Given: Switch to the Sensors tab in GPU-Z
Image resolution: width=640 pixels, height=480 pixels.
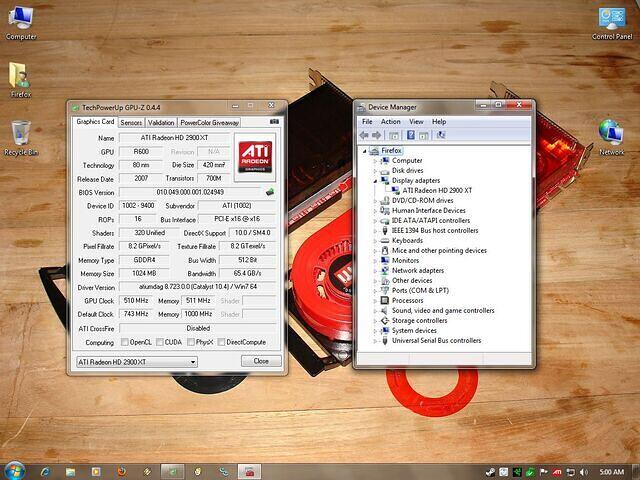Looking at the screenshot, I should point(131,122).
